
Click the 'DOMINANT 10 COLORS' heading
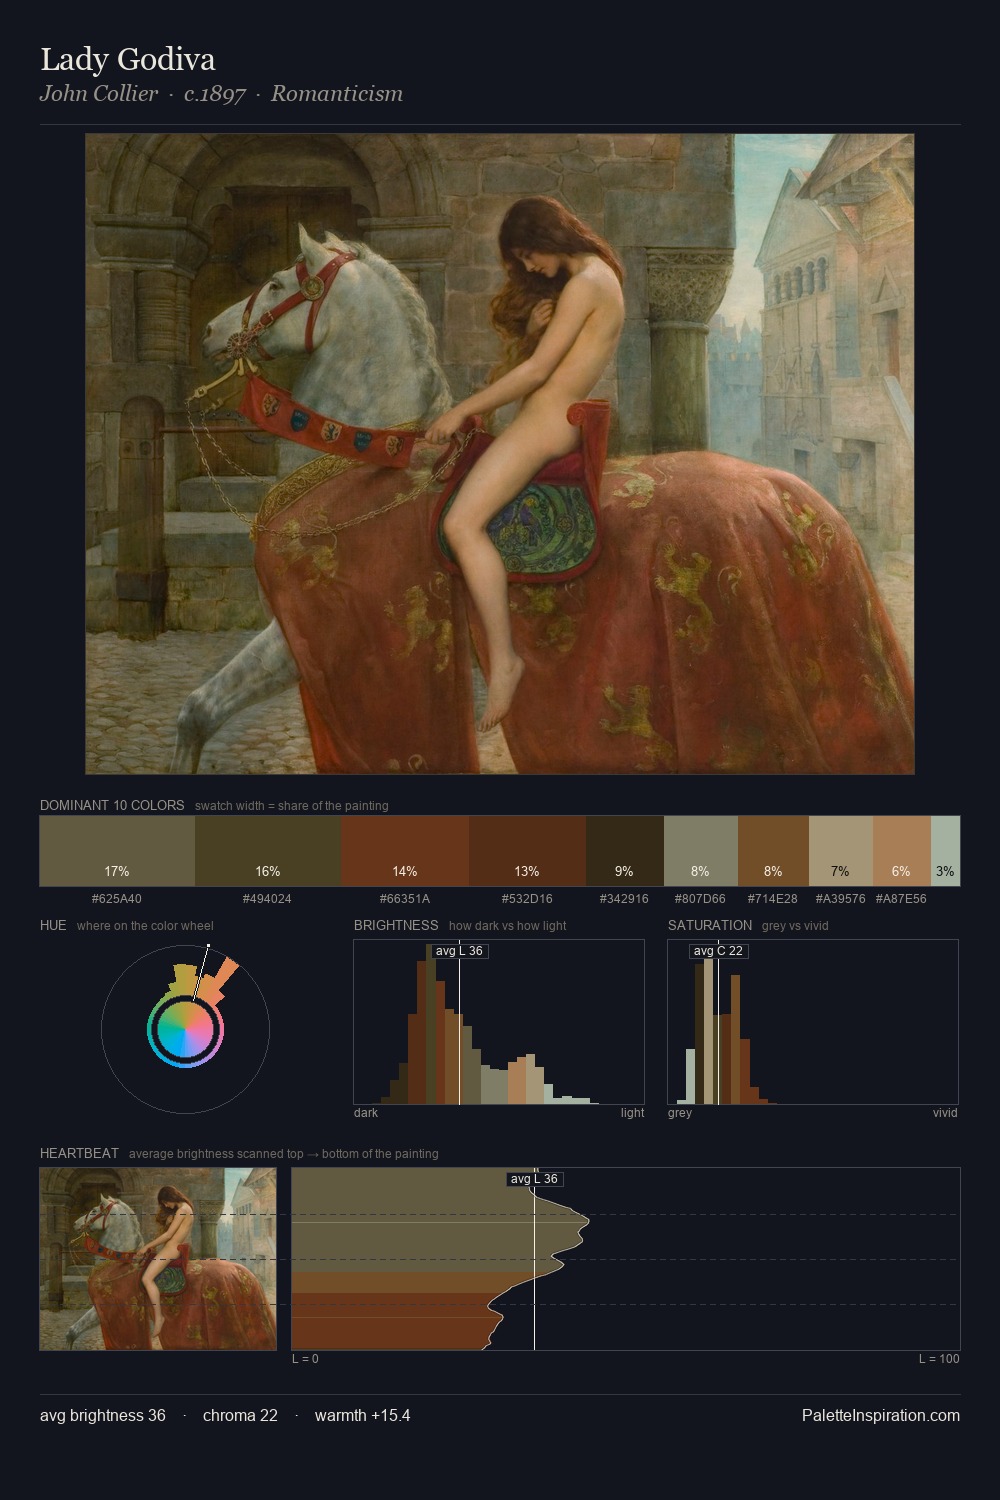112,805
